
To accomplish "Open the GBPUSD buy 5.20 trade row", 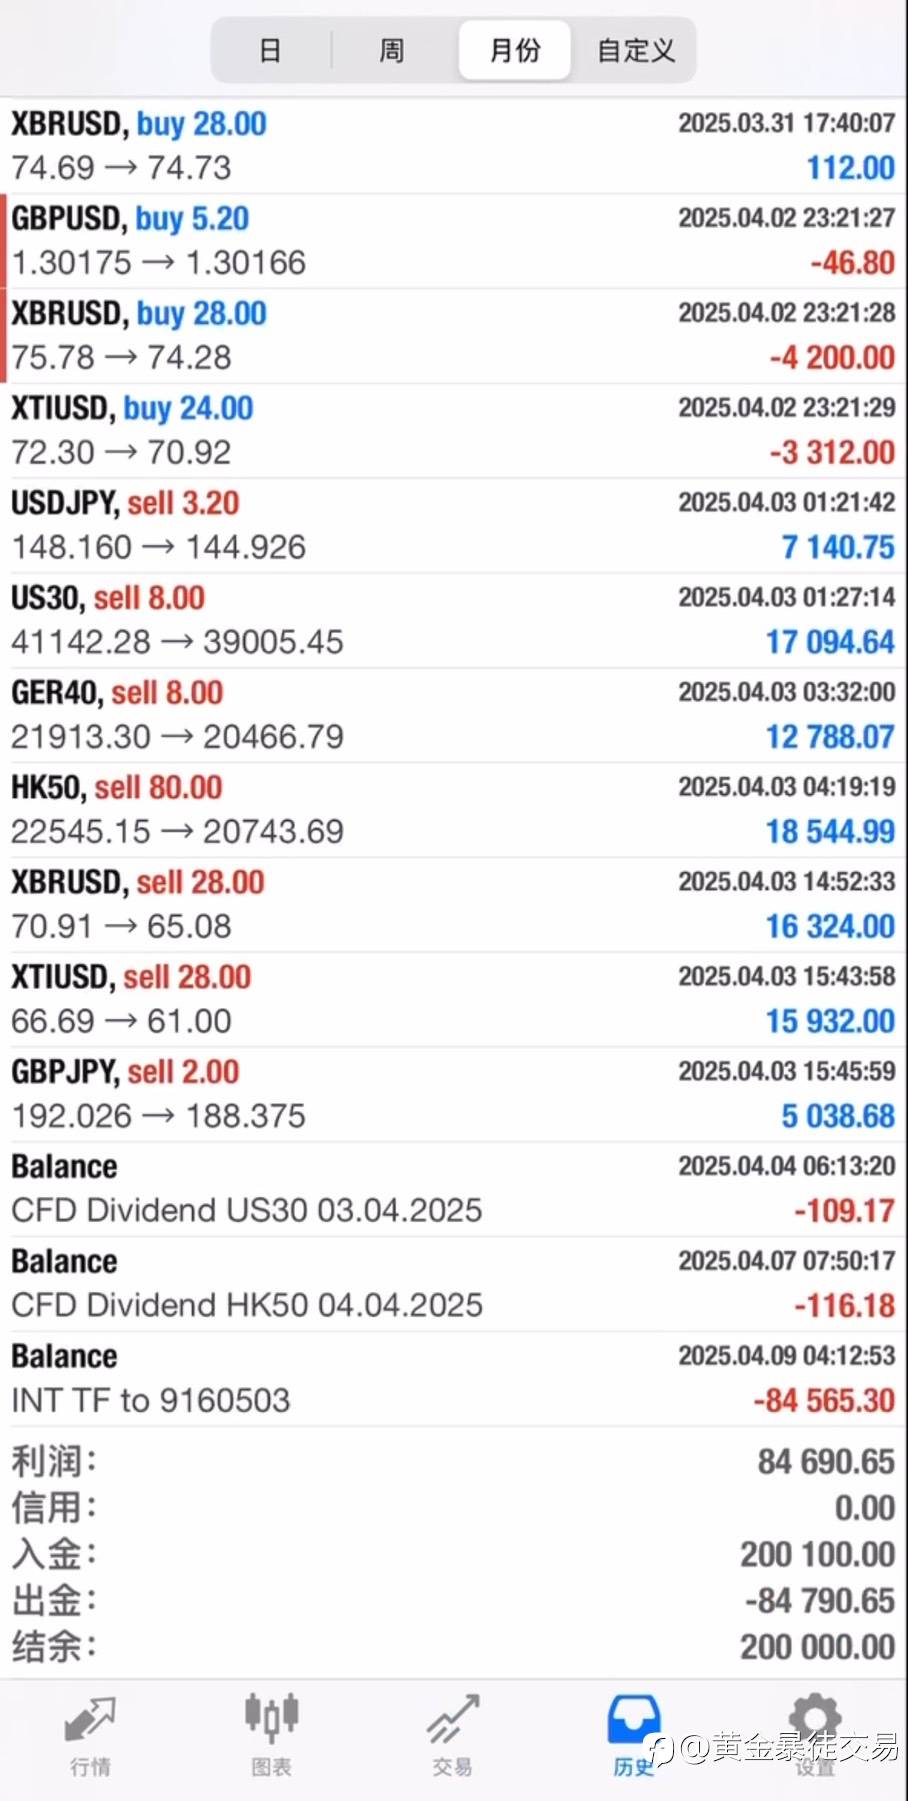I will 454,241.
